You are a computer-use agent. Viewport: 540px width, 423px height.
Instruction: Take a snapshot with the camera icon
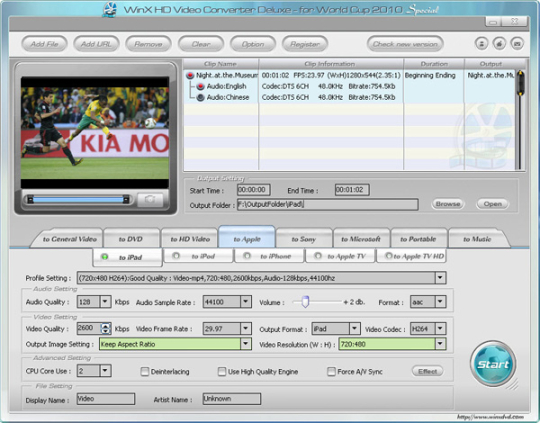point(150,199)
